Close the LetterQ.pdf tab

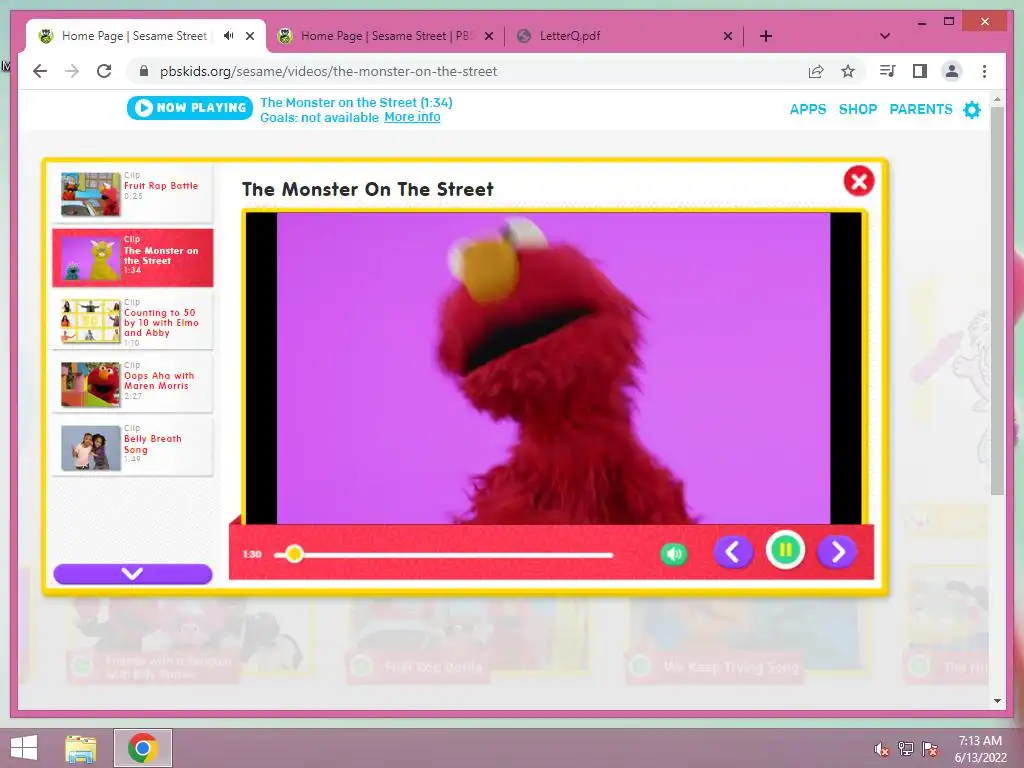click(728, 37)
